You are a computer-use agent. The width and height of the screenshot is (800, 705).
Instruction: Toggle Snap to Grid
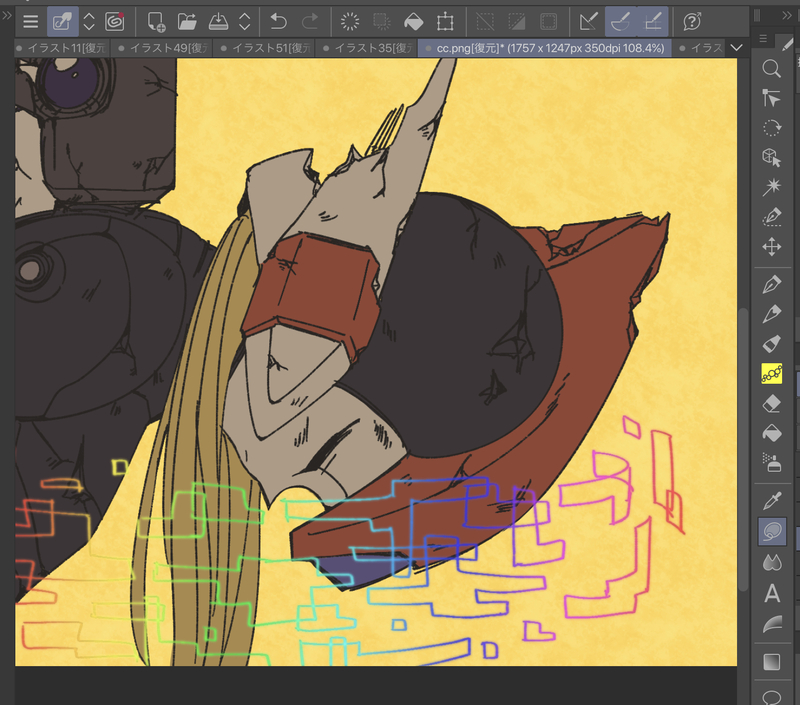click(653, 21)
